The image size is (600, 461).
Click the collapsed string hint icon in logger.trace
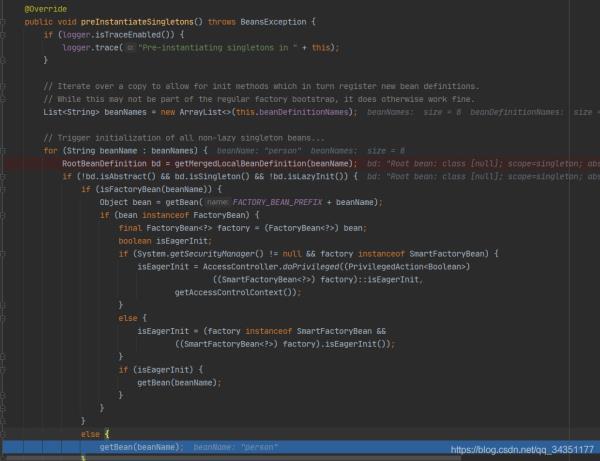pos(130,46)
